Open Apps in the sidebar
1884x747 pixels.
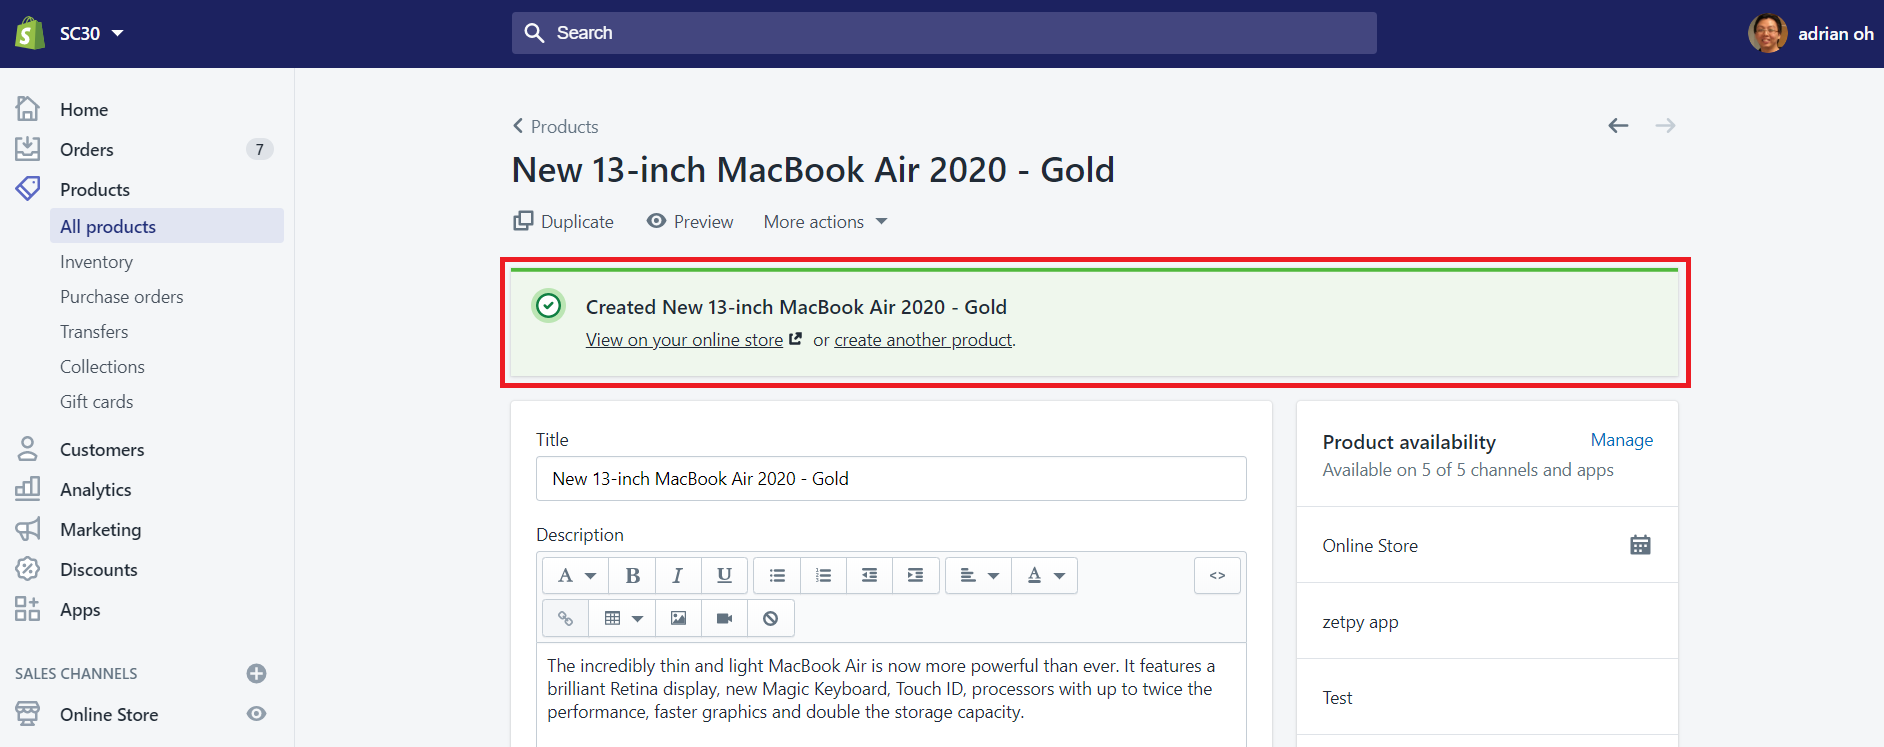[80, 609]
